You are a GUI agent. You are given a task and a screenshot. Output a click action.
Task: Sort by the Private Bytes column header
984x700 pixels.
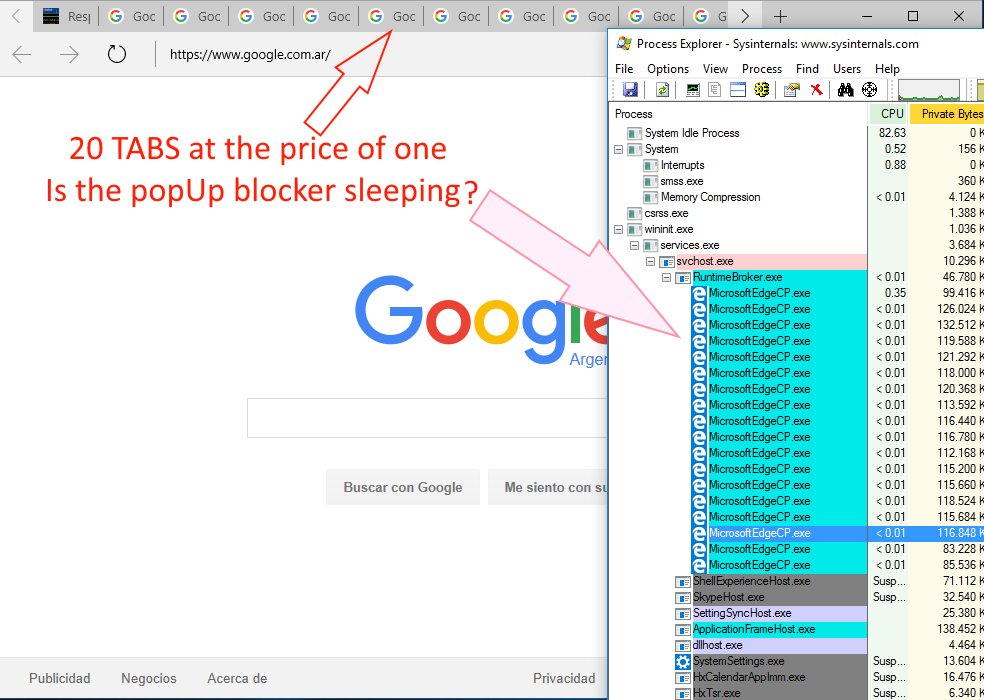(x=947, y=114)
